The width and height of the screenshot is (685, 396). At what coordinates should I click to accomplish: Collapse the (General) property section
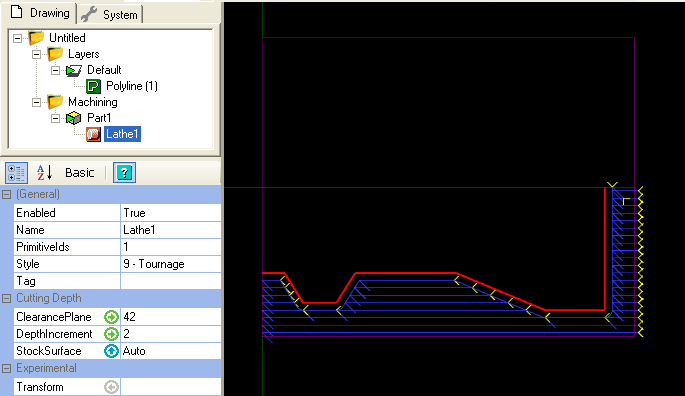click(x=6, y=195)
